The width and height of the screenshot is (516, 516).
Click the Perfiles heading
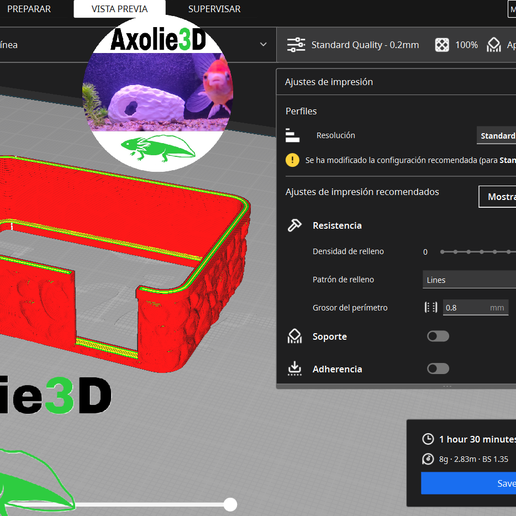[301, 111]
